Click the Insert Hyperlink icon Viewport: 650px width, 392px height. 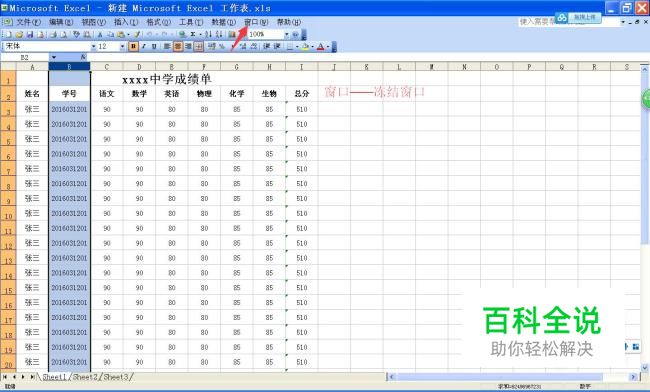182,34
